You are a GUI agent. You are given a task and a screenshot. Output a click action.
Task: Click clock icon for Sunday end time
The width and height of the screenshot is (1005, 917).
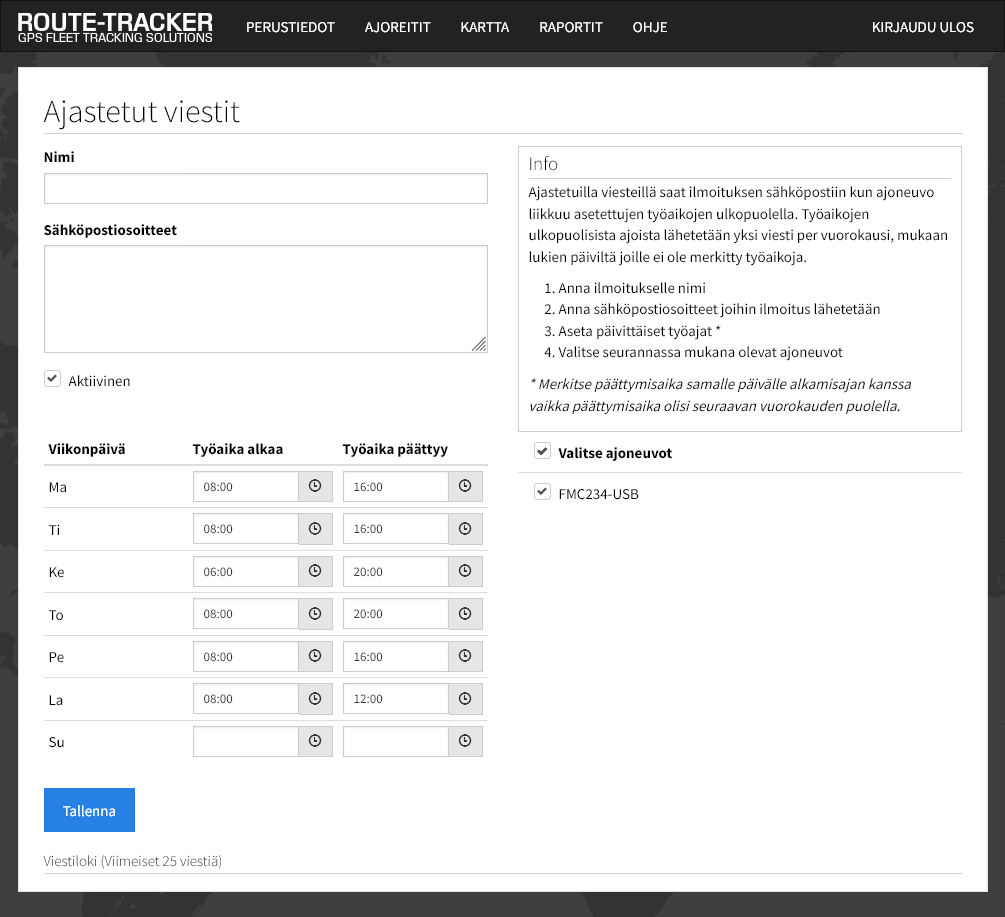pos(465,742)
